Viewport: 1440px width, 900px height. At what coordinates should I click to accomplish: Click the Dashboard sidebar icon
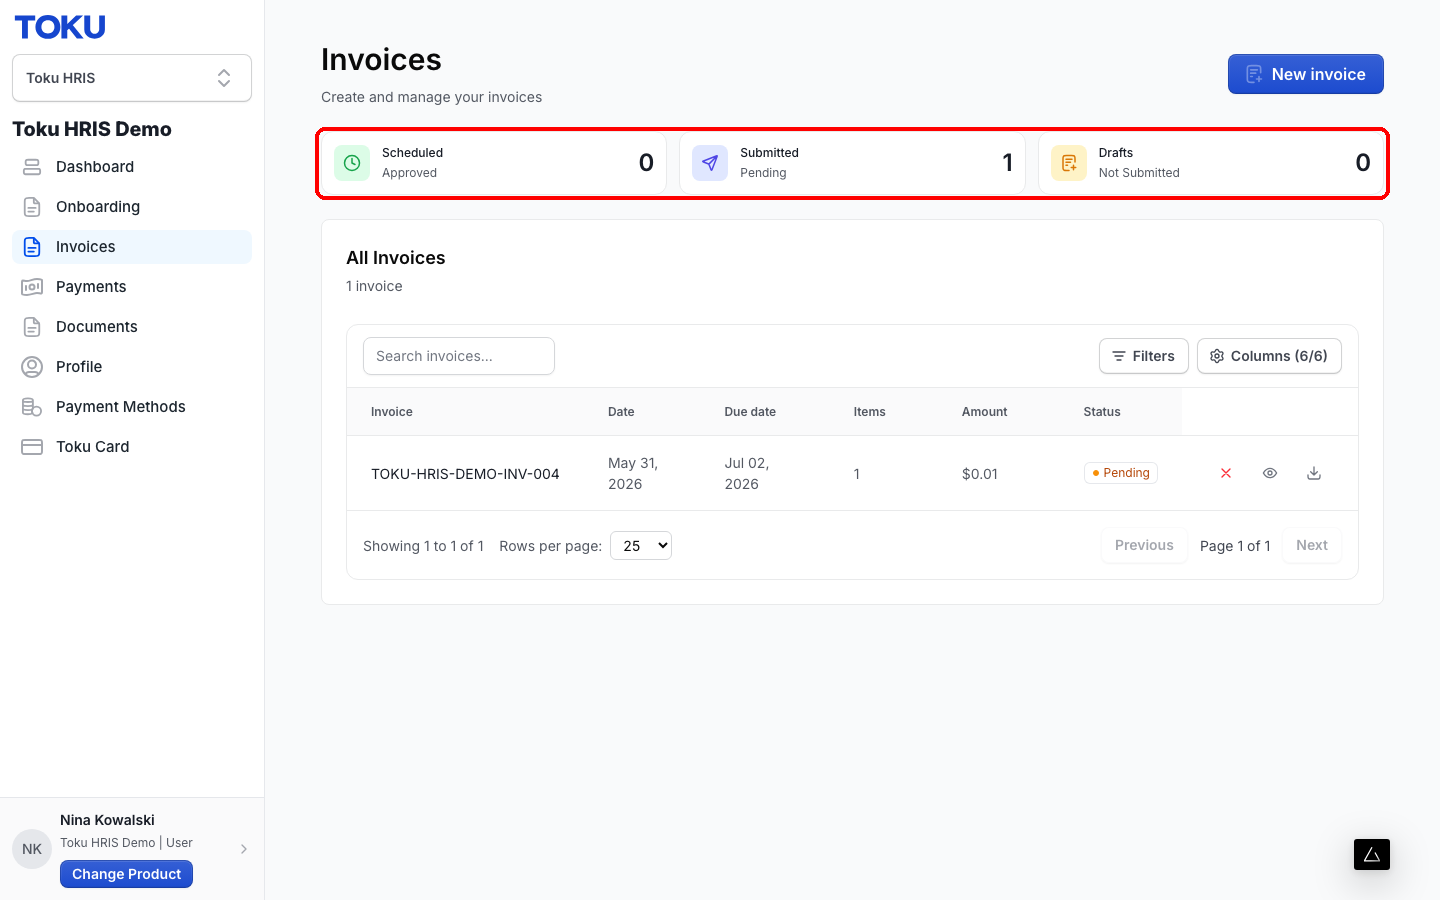click(x=32, y=167)
